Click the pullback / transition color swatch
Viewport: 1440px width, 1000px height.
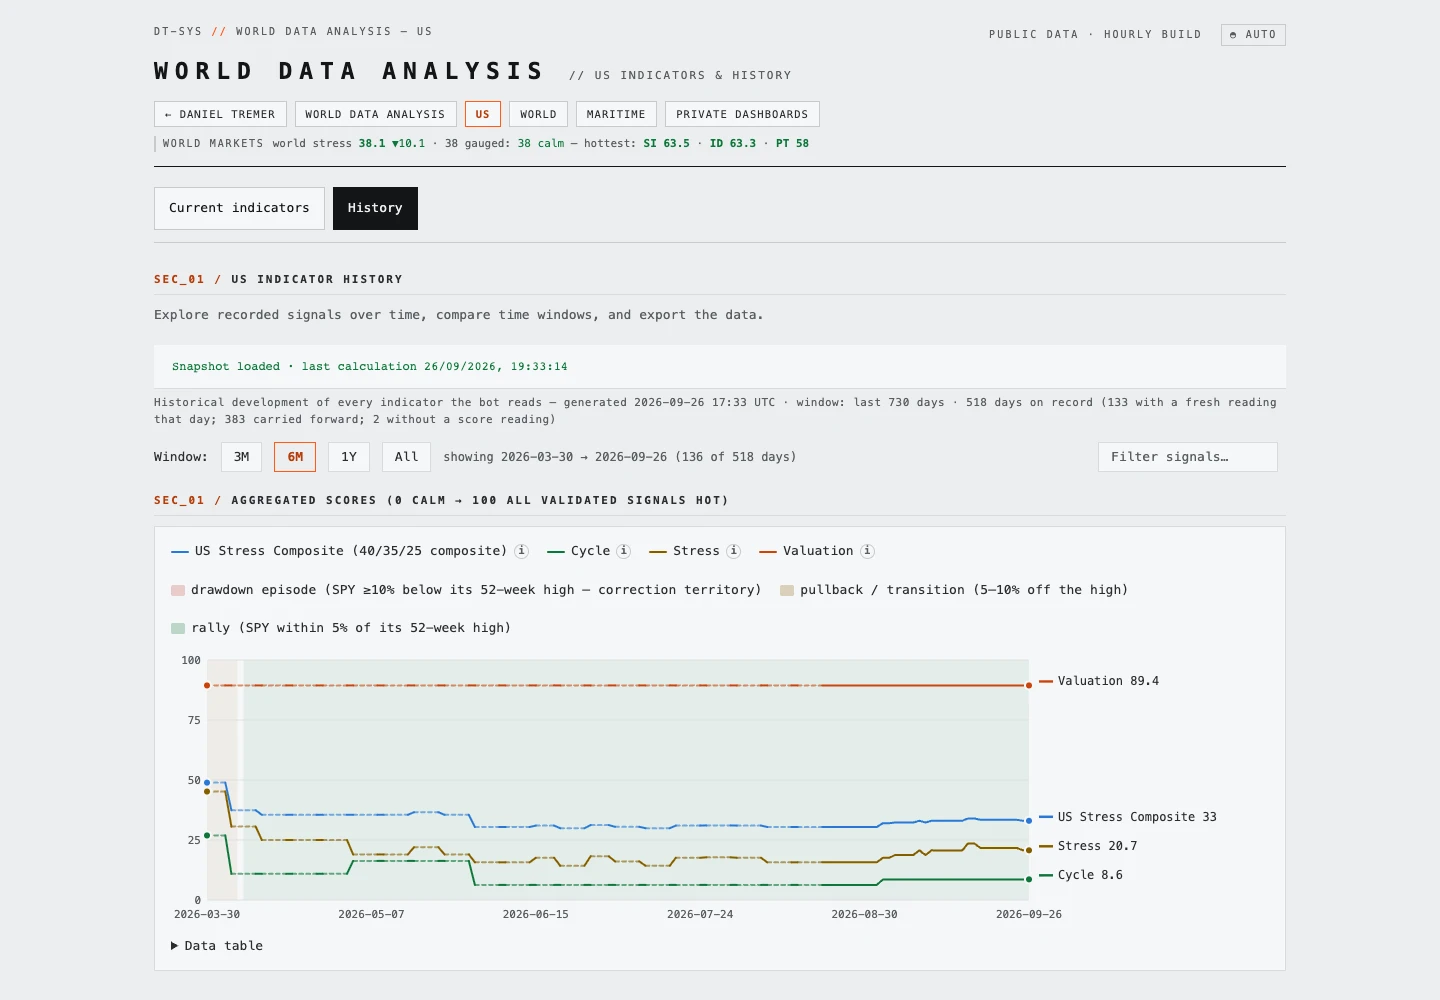[787, 590]
